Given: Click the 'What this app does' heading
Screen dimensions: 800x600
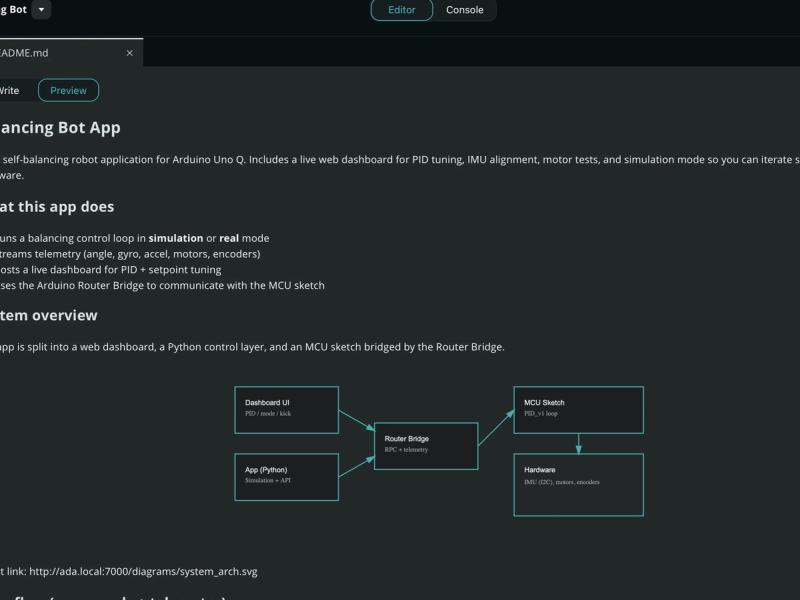Looking at the screenshot, I should tap(57, 207).
